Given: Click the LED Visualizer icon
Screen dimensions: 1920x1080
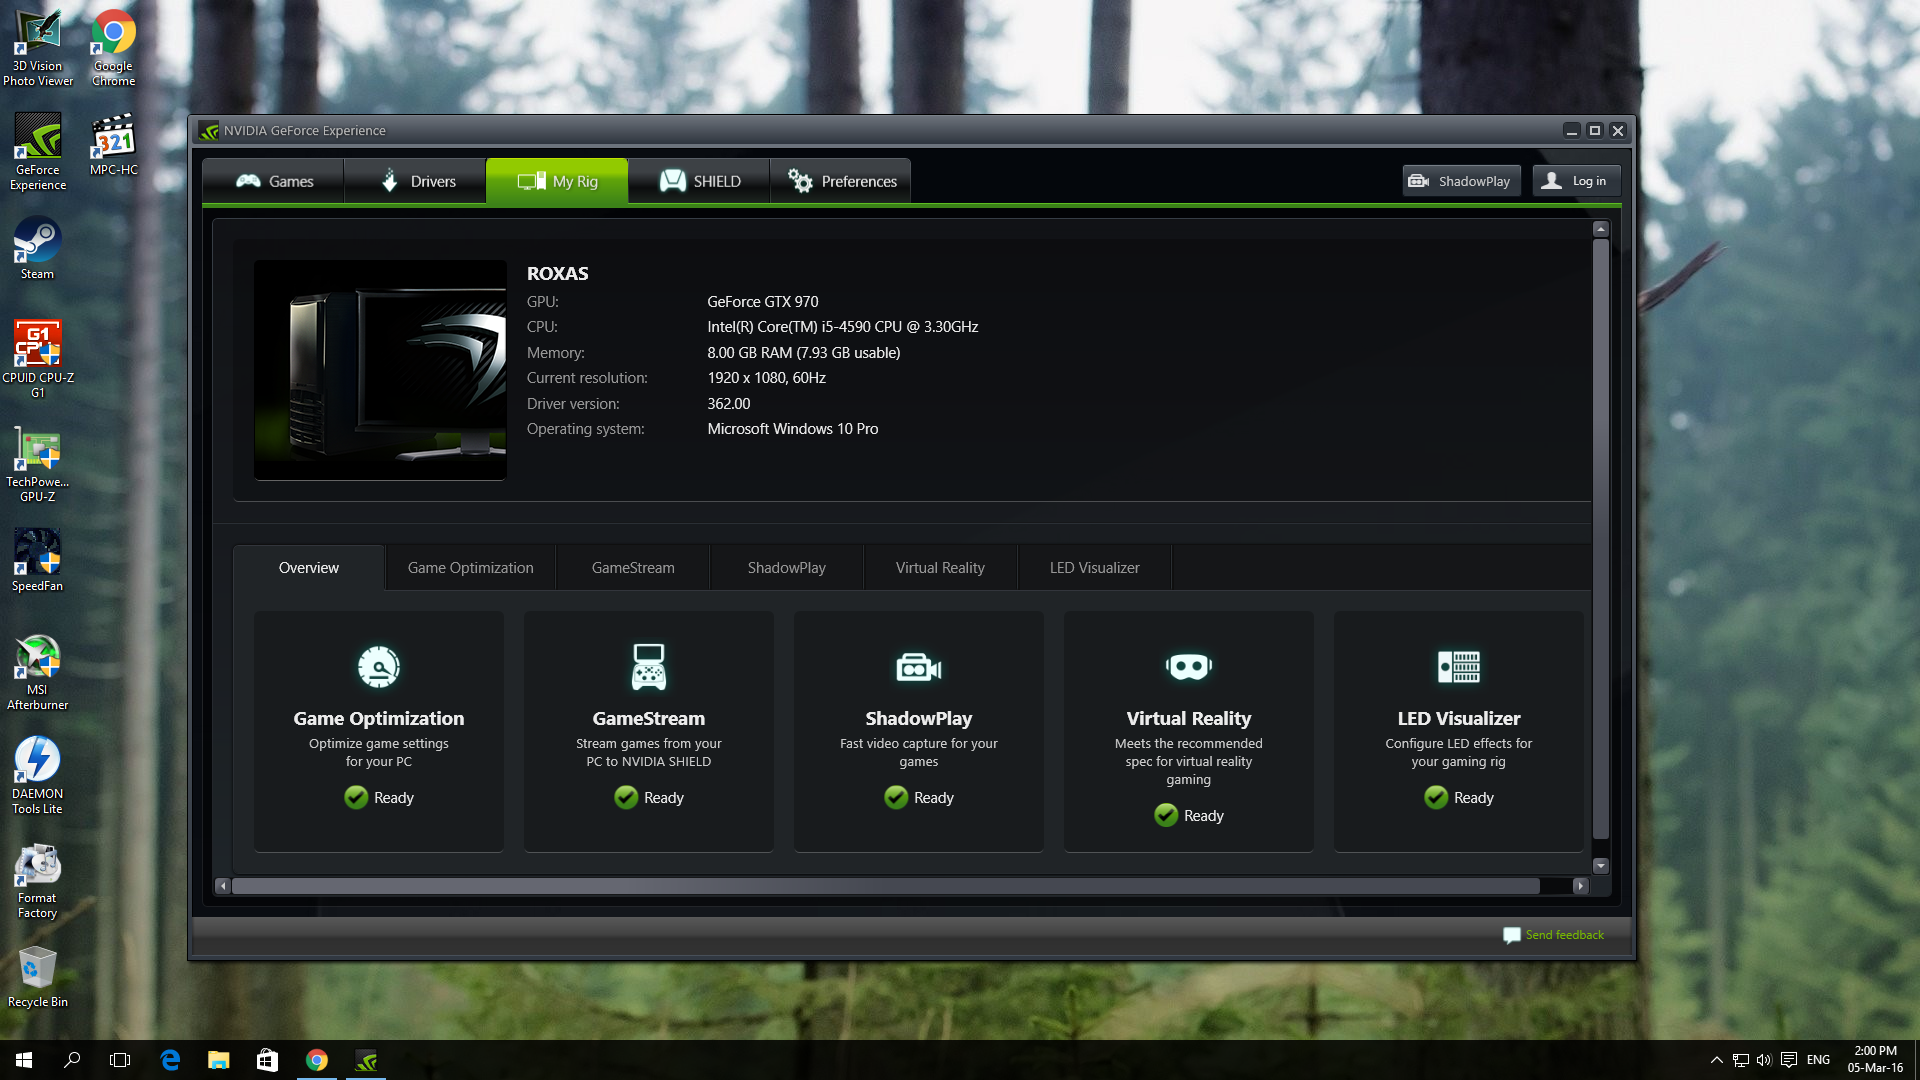Looking at the screenshot, I should click(1458, 667).
